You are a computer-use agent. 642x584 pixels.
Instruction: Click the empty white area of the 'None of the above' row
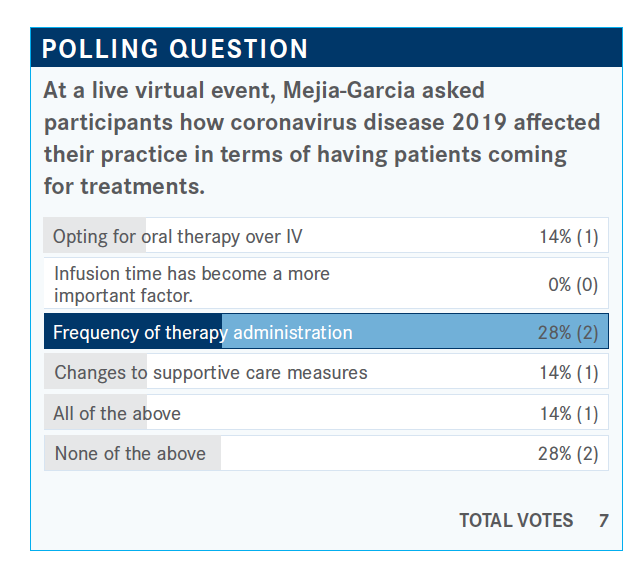pos(380,453)
